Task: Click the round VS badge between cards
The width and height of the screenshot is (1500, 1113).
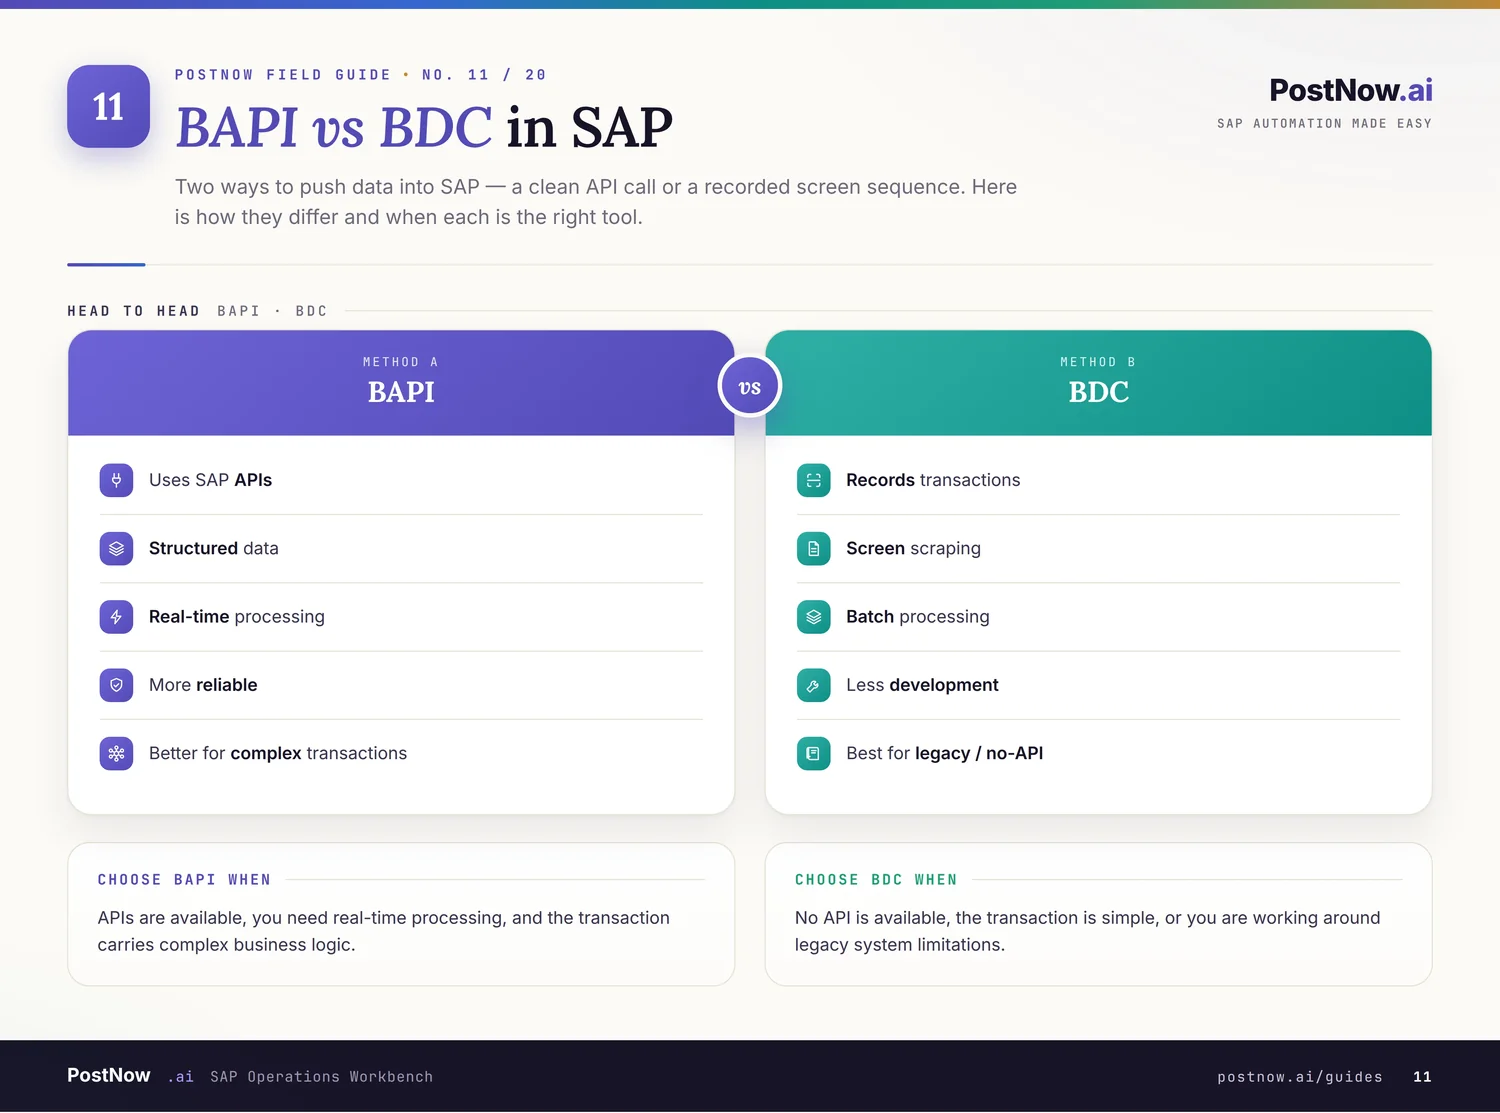Action: pos(749,387)
